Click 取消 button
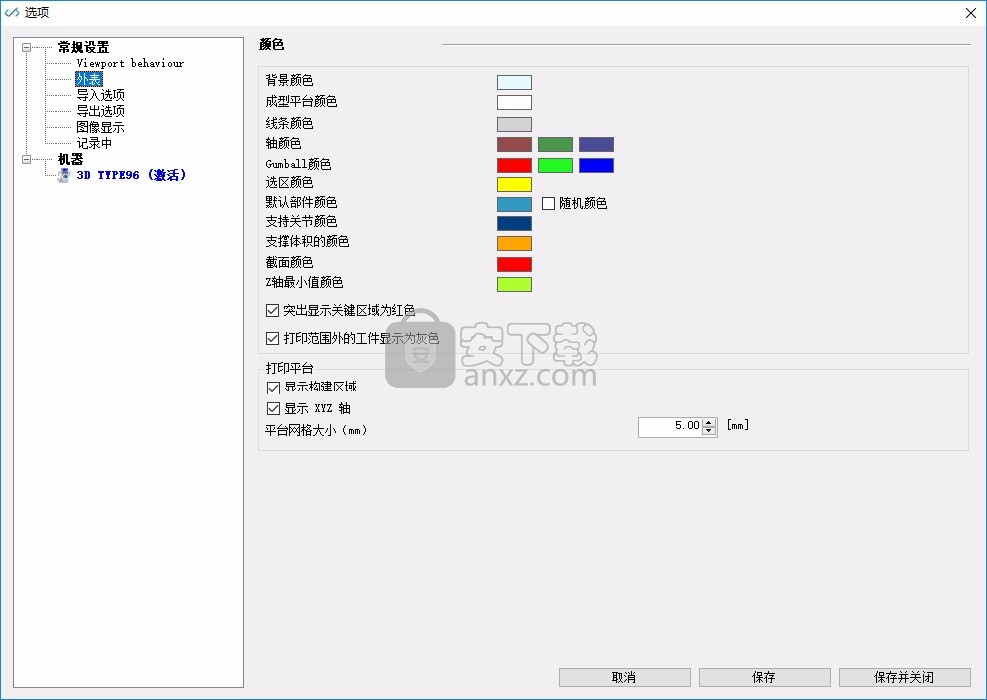This screenshot has width=987, height=700. (624, 677)
